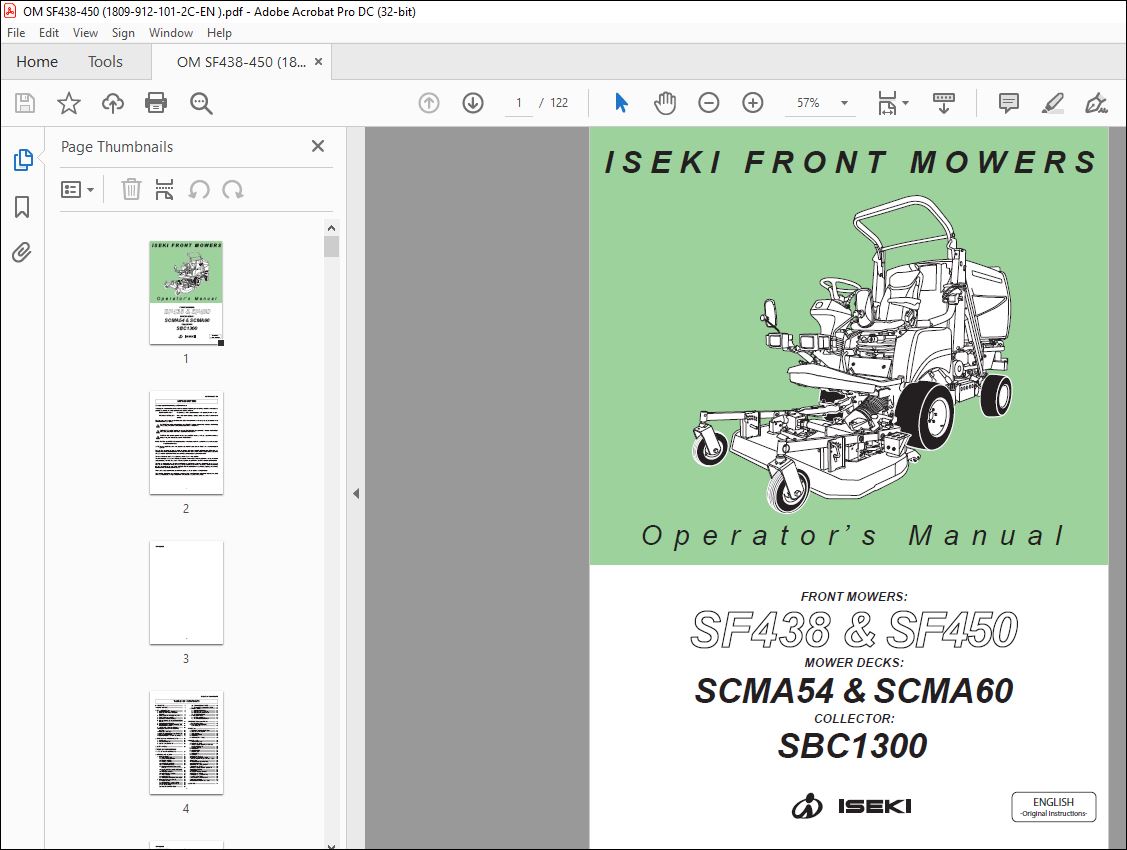Image resolution: width=1127 pixels, height=850 pixels.
Task: Go to previous page arrow
Action: (429, 103)
